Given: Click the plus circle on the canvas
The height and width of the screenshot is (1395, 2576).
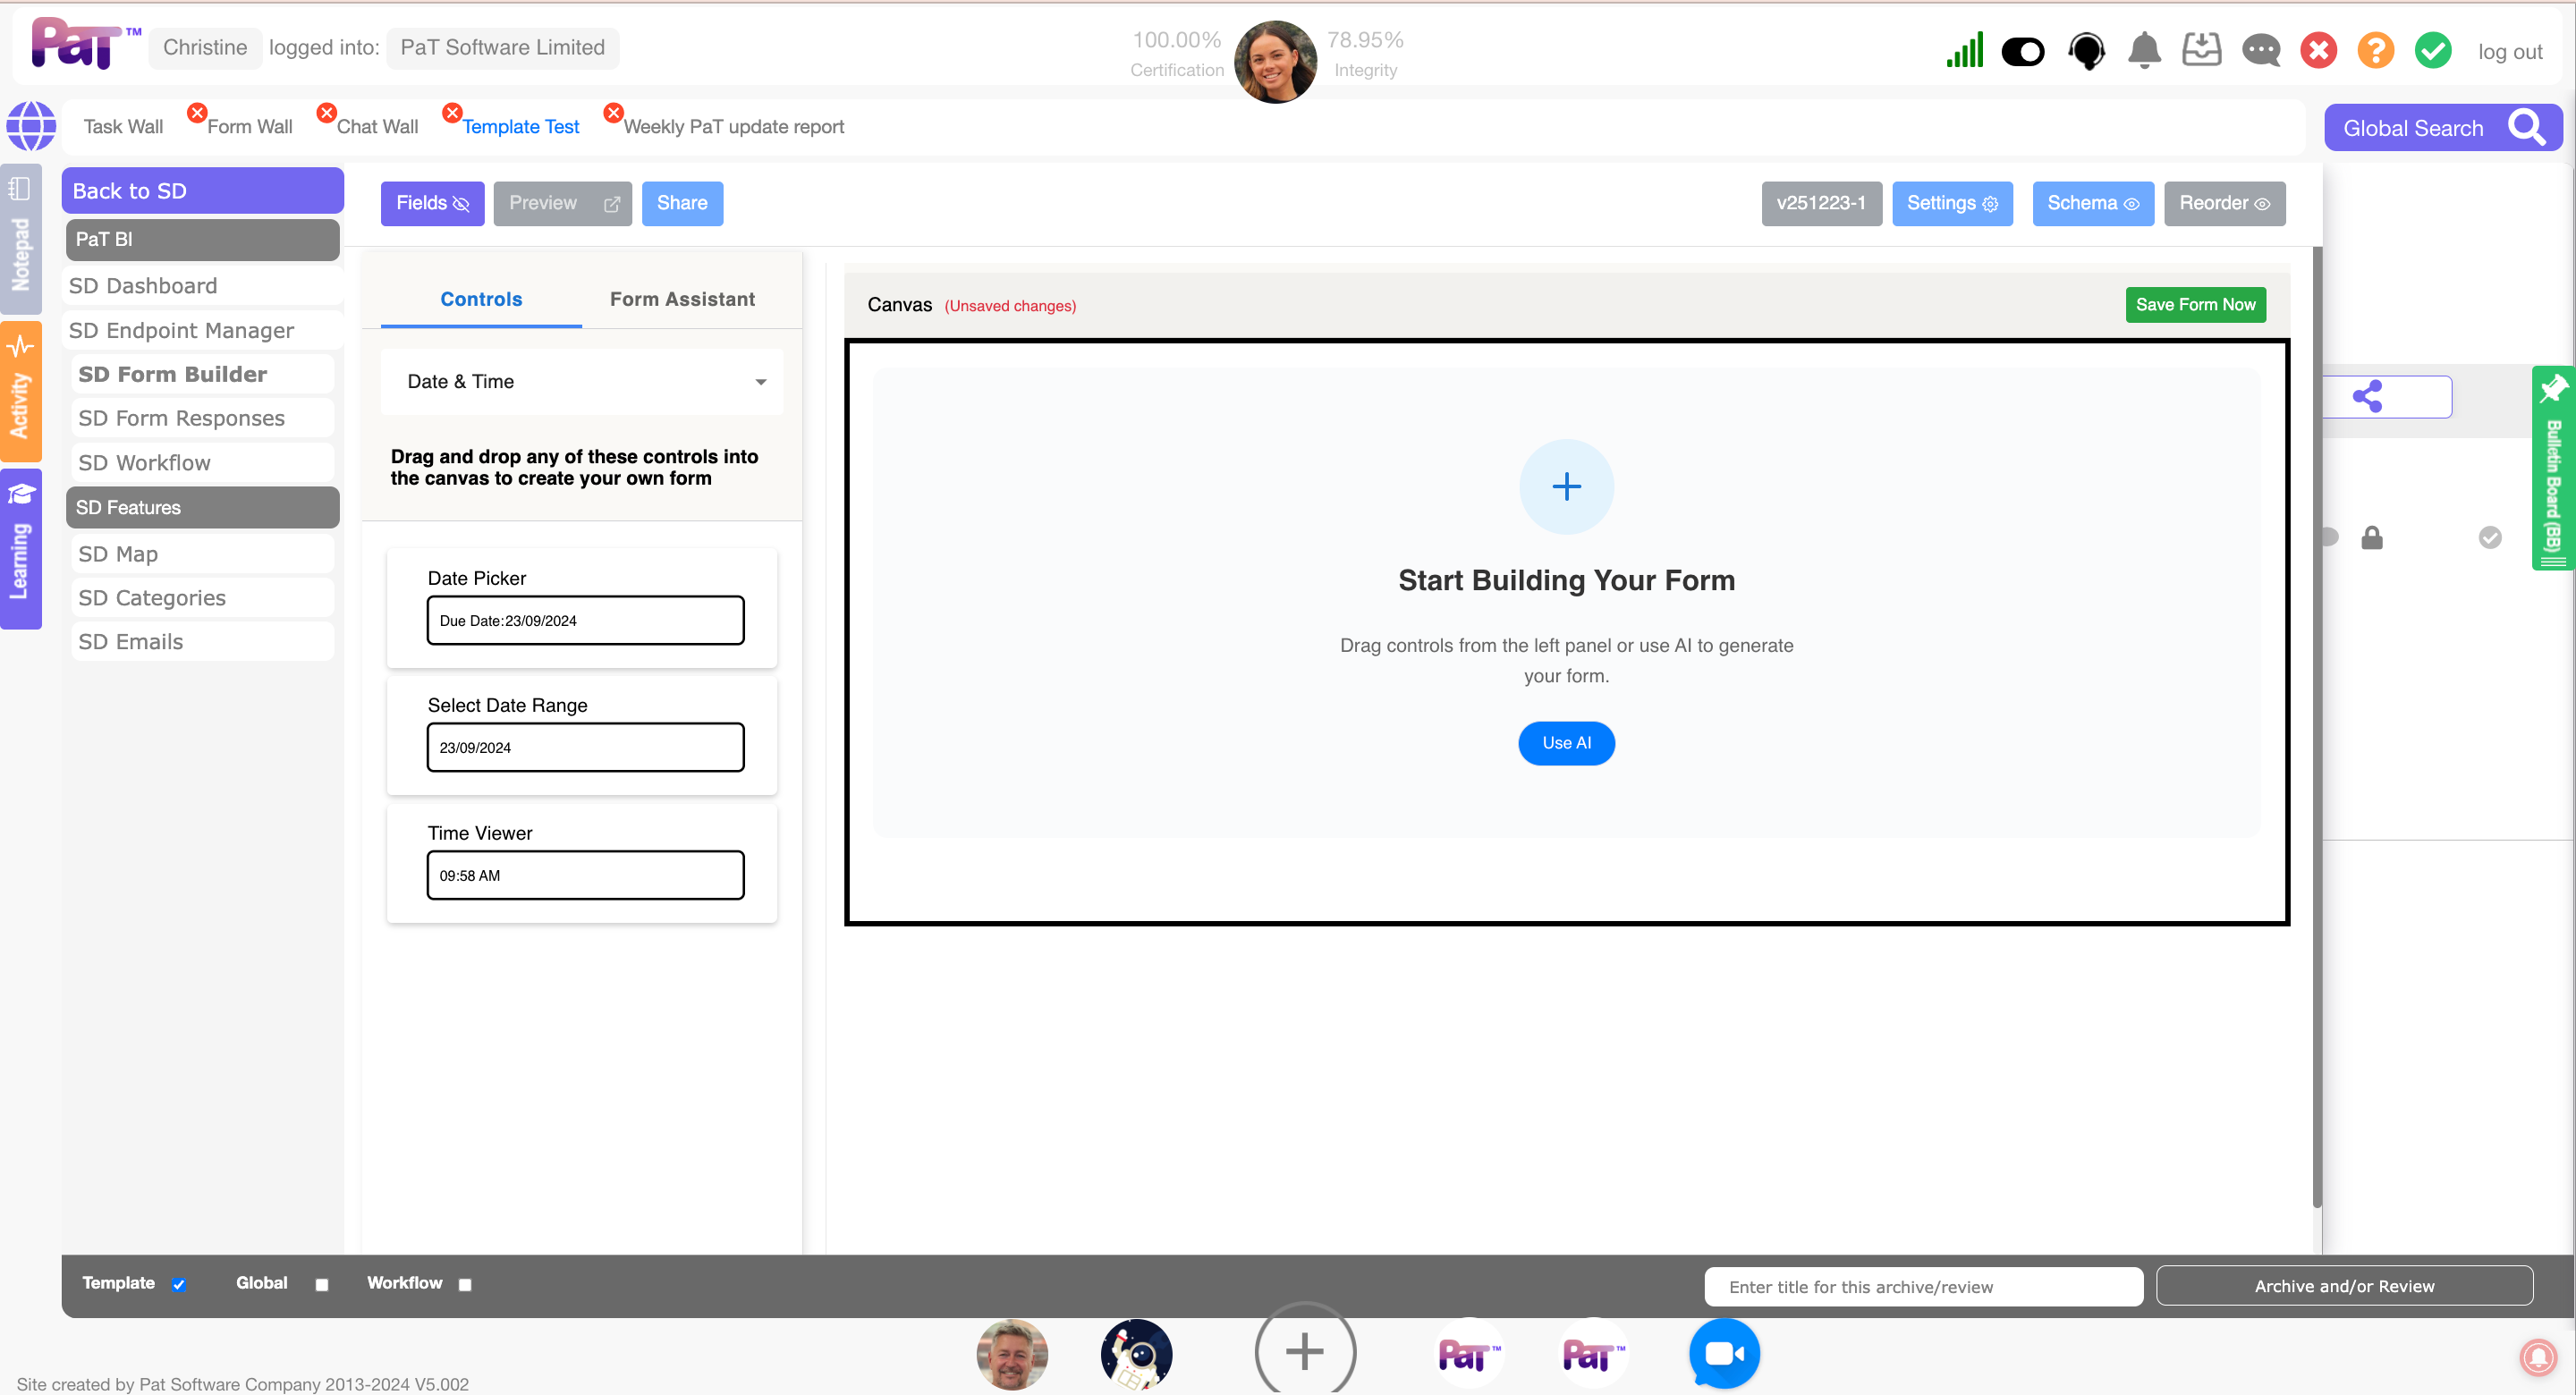Looking at the screenshot, I should click(1566, 487).
